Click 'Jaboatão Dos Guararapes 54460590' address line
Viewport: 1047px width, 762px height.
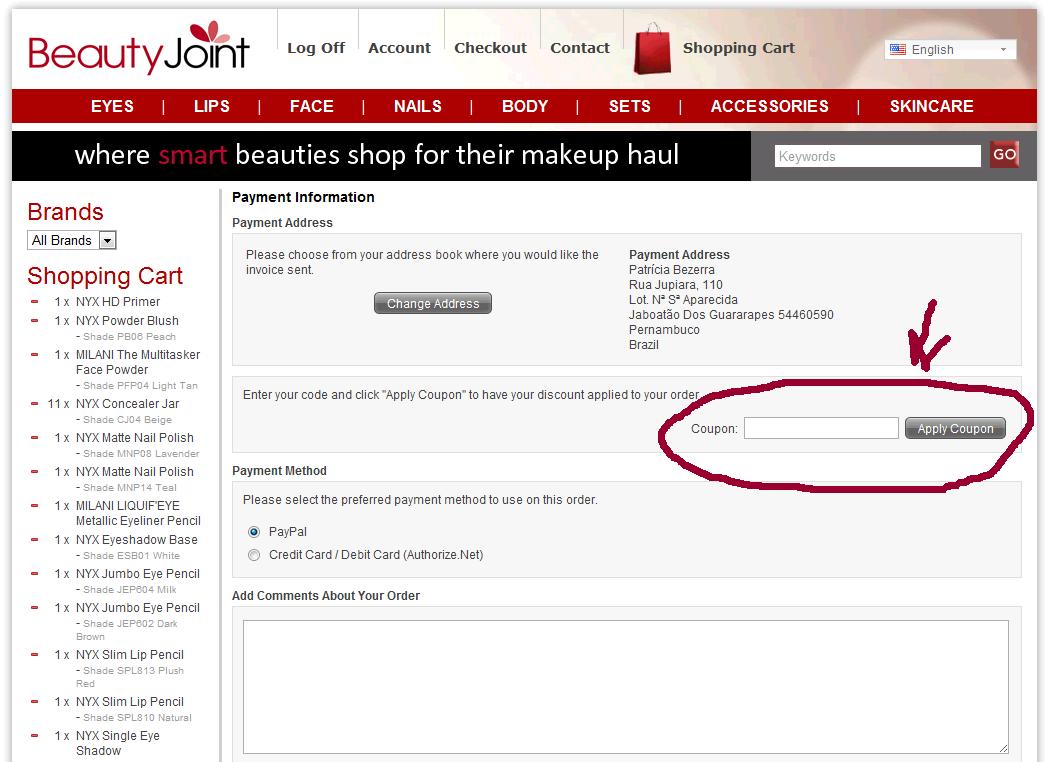tap(731, 315)
